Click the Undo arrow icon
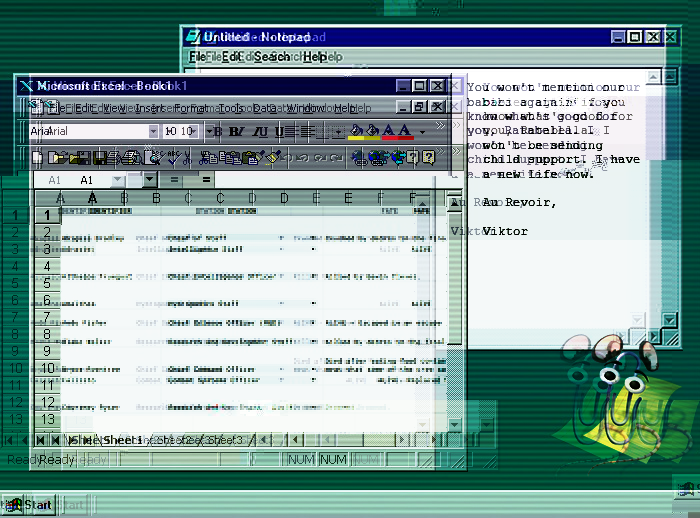The height and width of the screenshot is (518, 700). [x=303, y=157]
